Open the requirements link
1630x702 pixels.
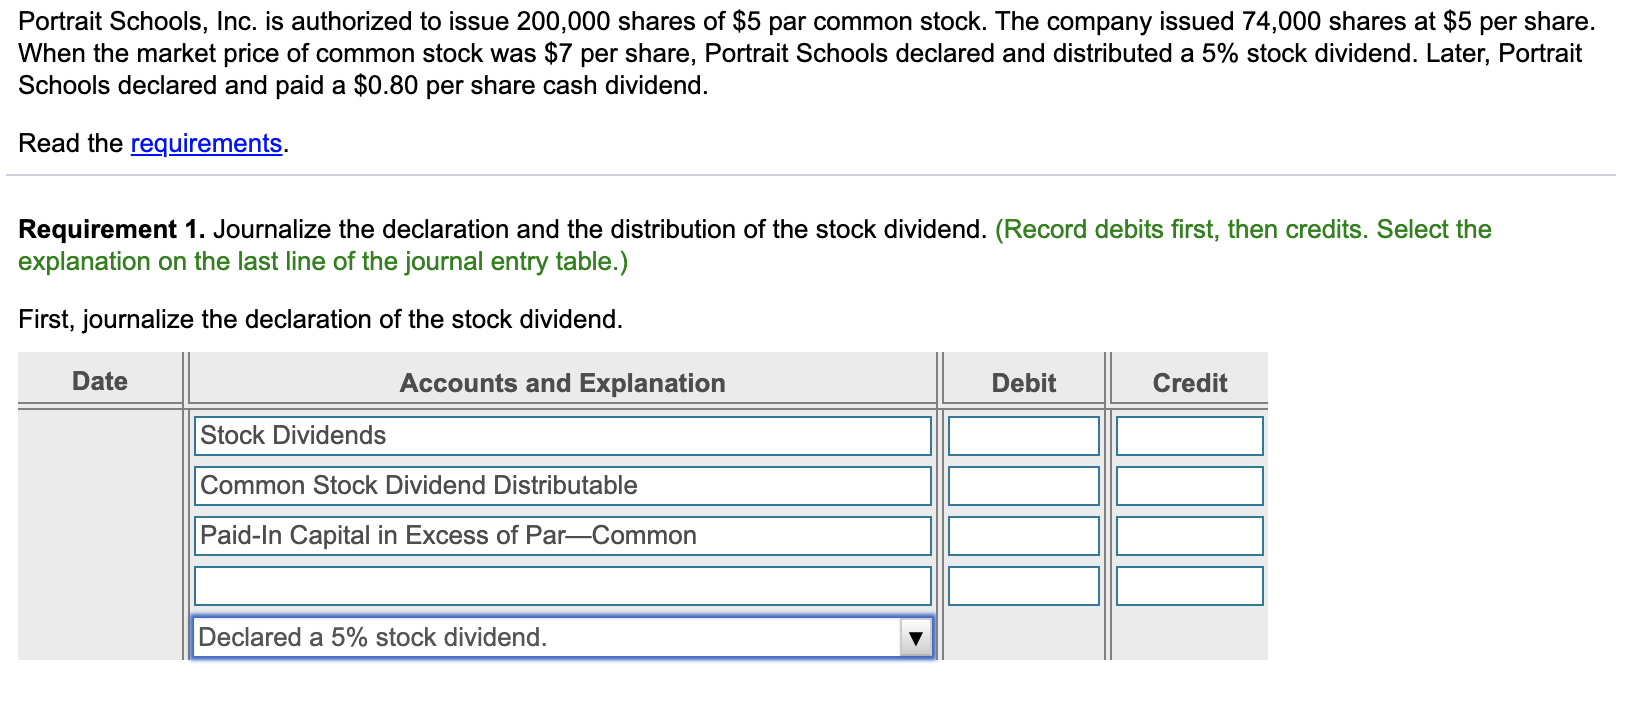point(206,143)
